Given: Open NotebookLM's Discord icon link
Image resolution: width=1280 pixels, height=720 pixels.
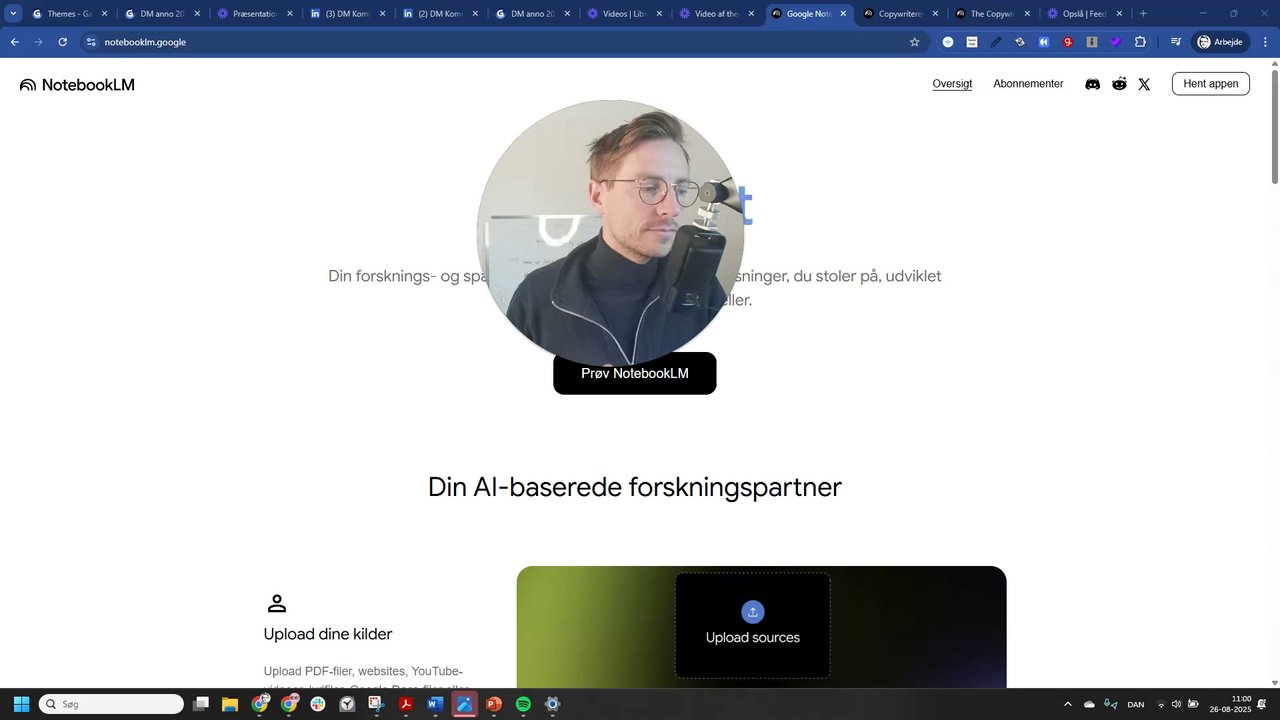Looking at the screenshot, I should pos(1093,84).
